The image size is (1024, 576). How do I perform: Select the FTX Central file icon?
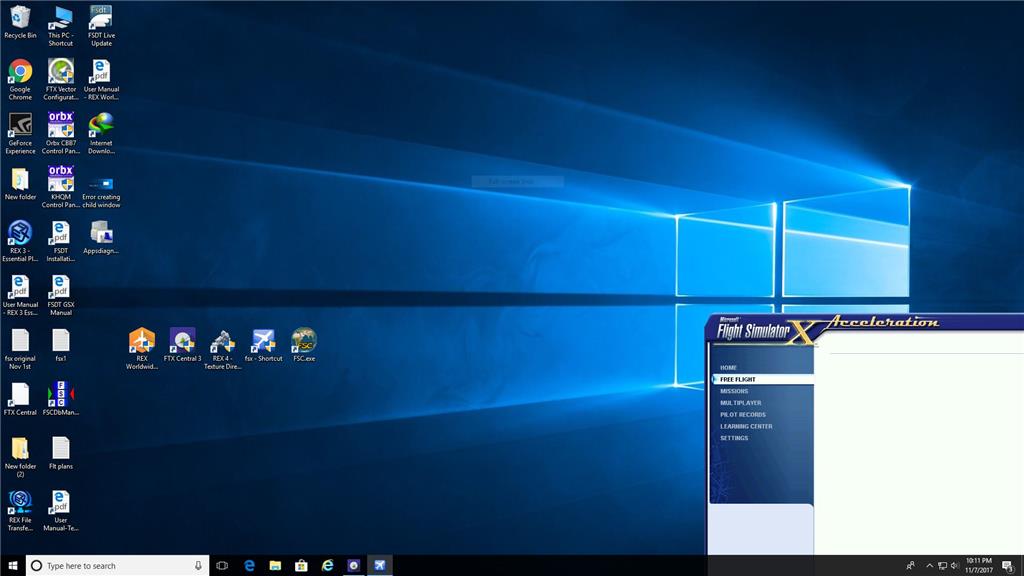[20, 399]
